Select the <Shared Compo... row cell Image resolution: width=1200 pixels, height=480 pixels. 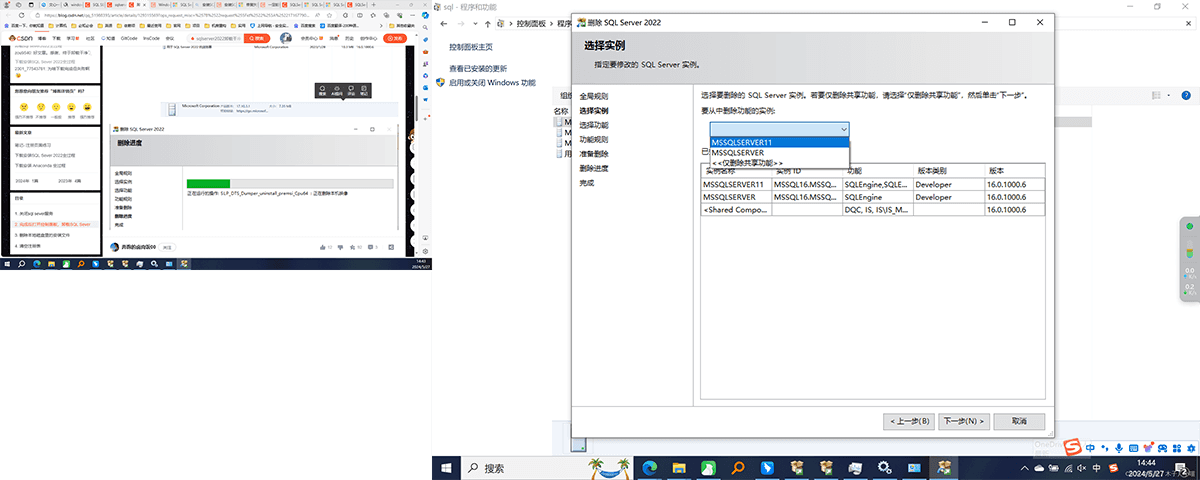736,210
